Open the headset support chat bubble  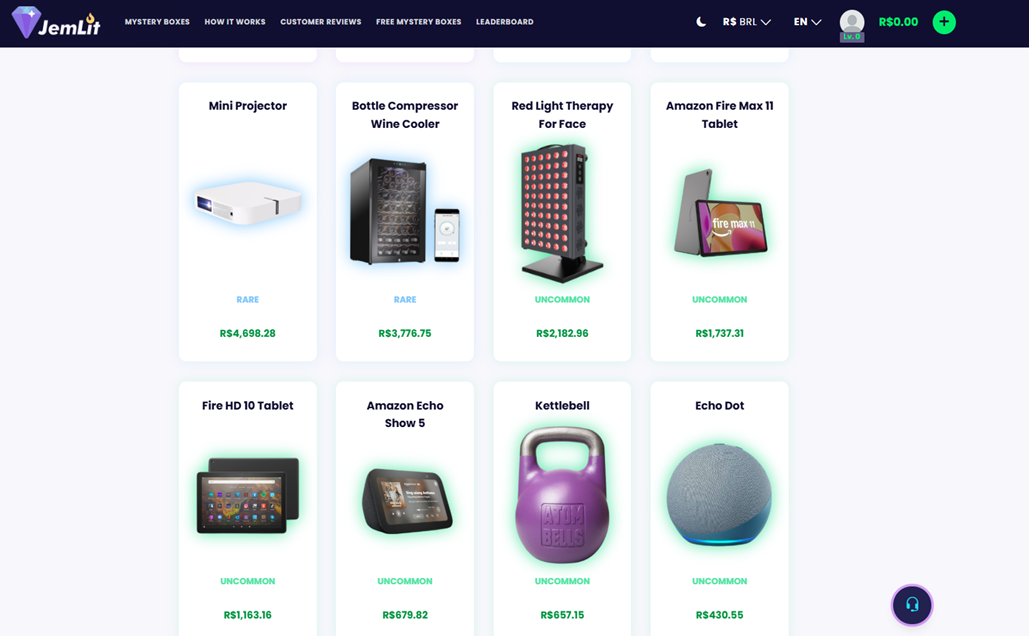tap(912, 604)
